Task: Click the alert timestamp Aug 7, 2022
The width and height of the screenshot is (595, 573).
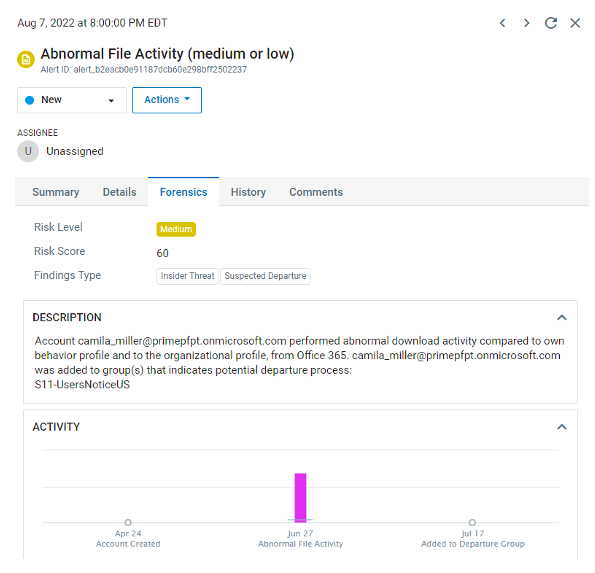Action: pos(92,23)
